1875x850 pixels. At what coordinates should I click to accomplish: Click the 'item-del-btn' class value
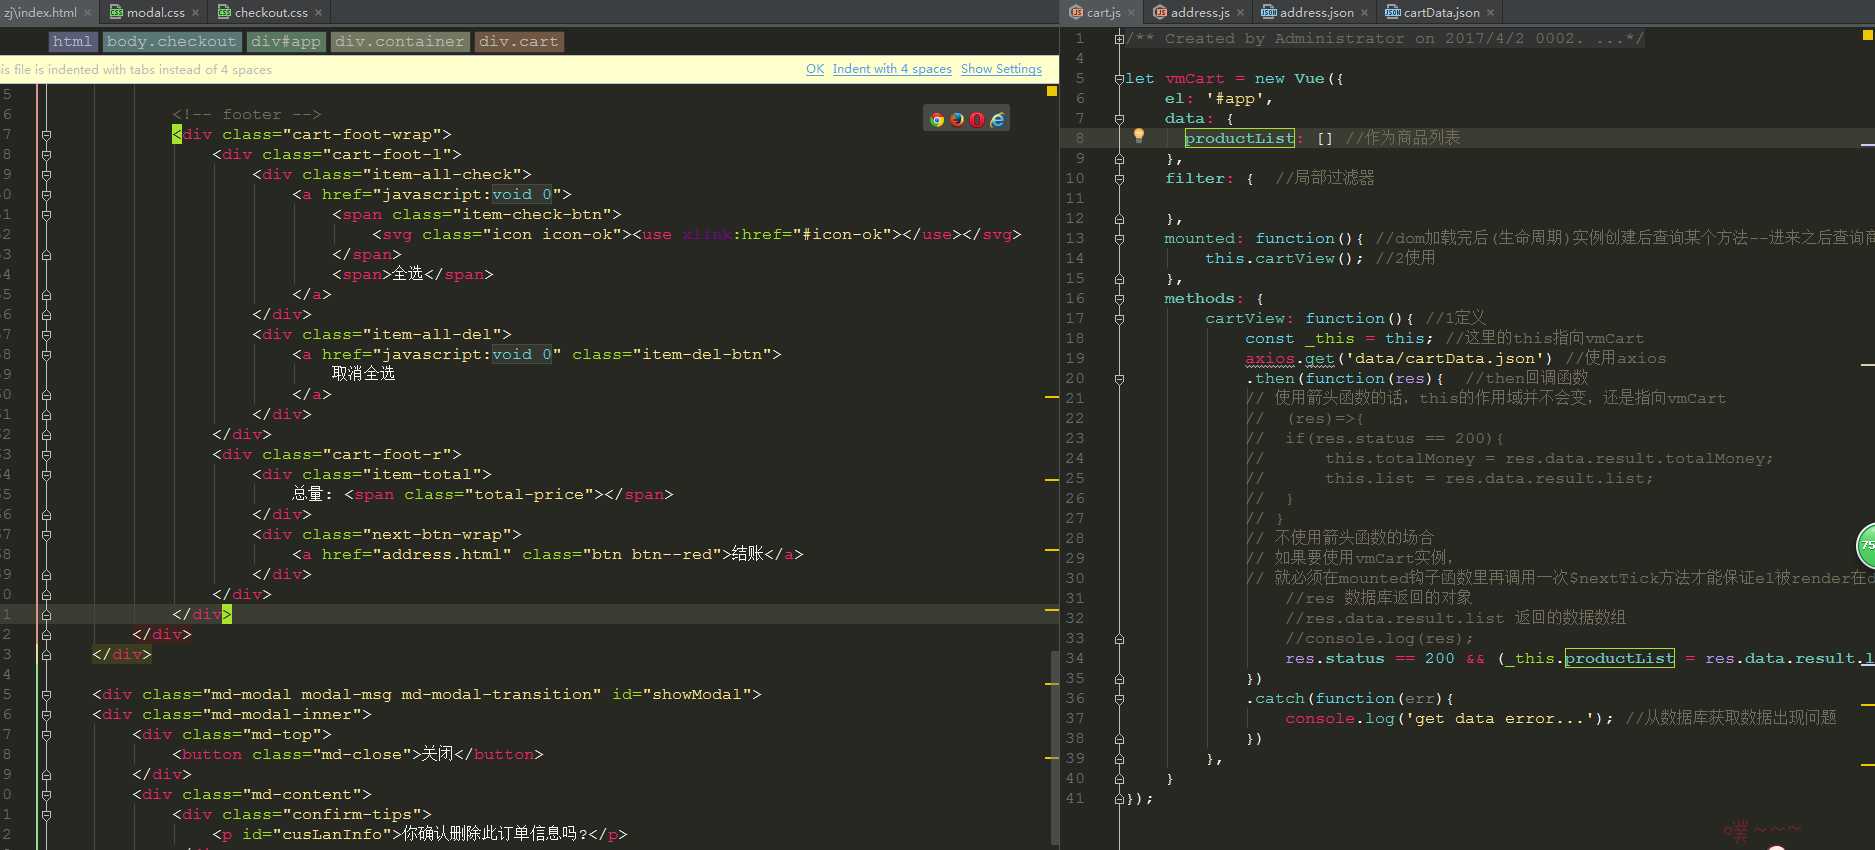pyautogui.click(x=701, y=354)
